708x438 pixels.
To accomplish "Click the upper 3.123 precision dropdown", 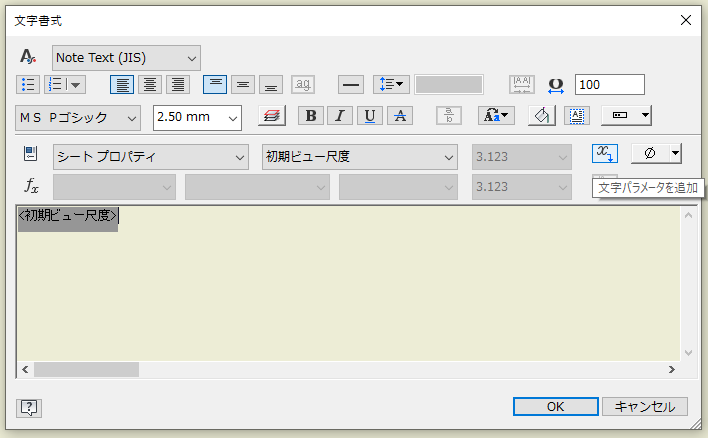I will [x=522, y=157].
